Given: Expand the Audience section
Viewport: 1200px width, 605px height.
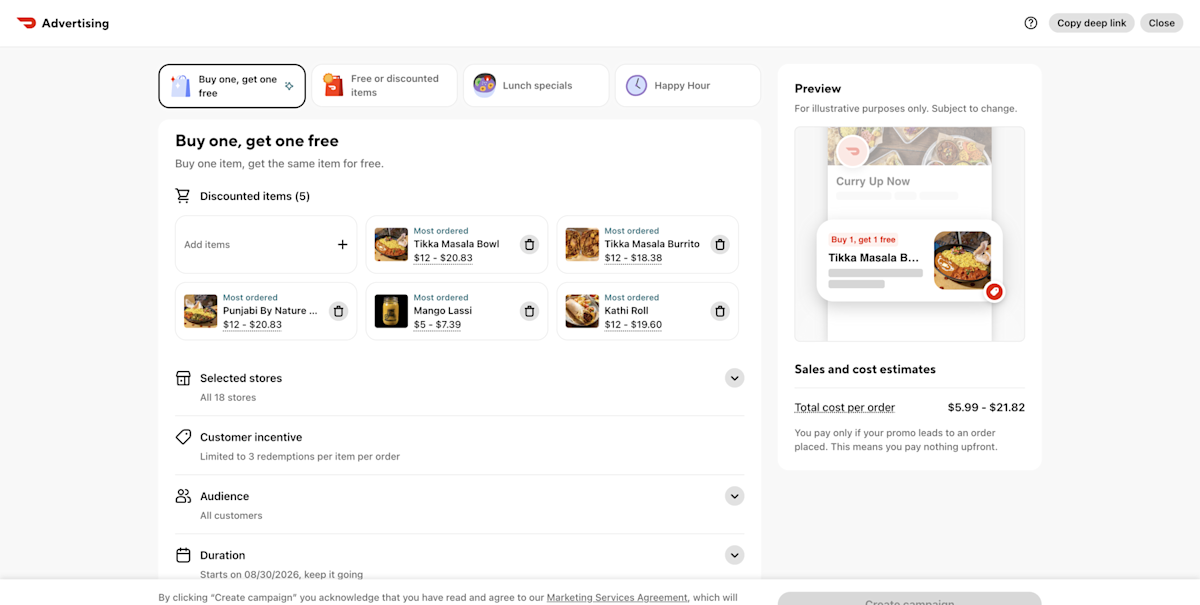Looking at the screenshot, I should pyautogui.click(x=734, y=496).
